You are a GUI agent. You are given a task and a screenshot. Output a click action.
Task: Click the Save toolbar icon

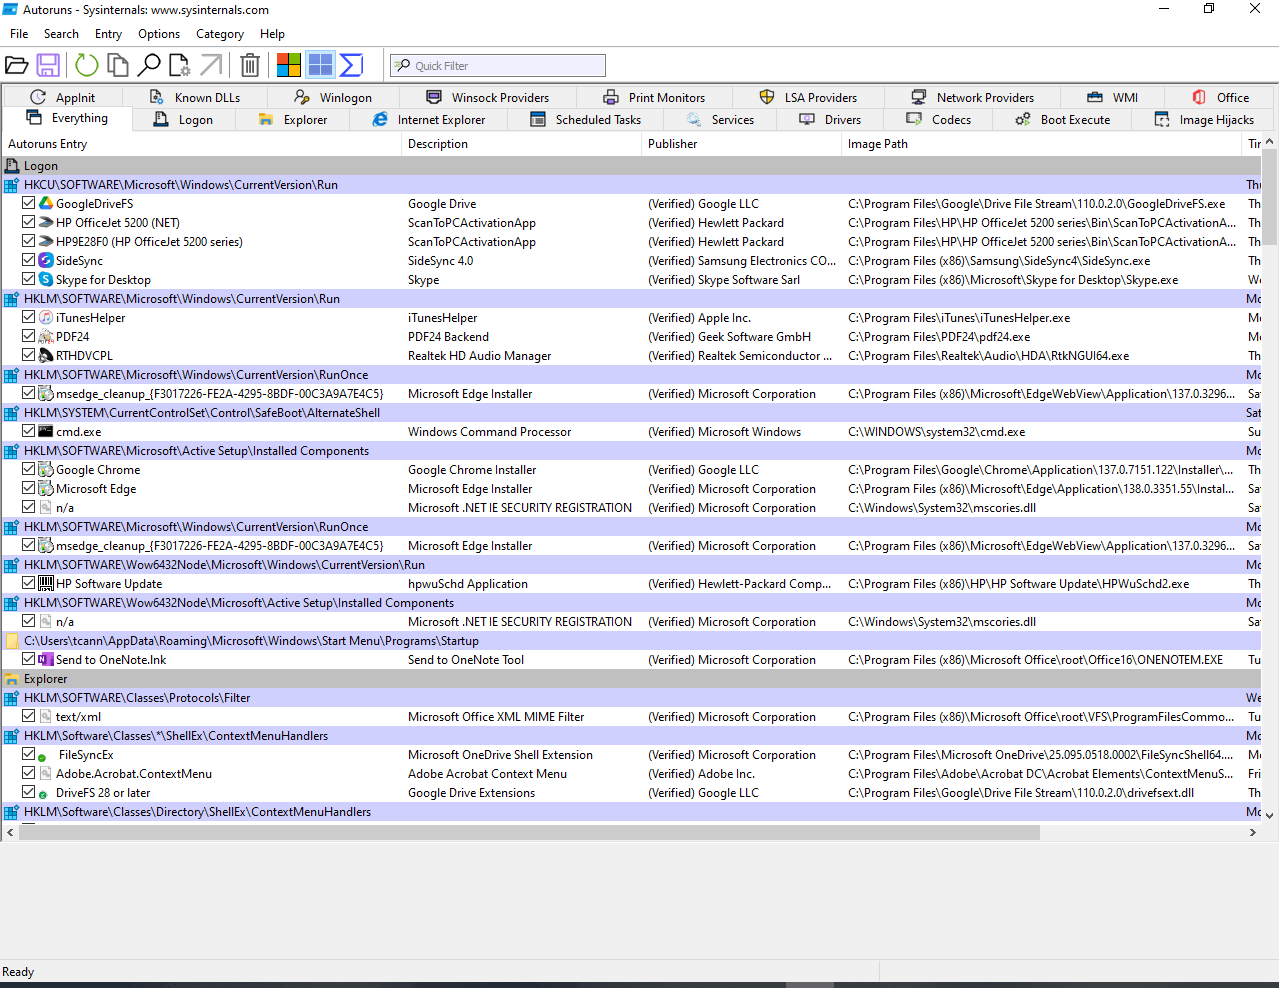click(48, 66)
